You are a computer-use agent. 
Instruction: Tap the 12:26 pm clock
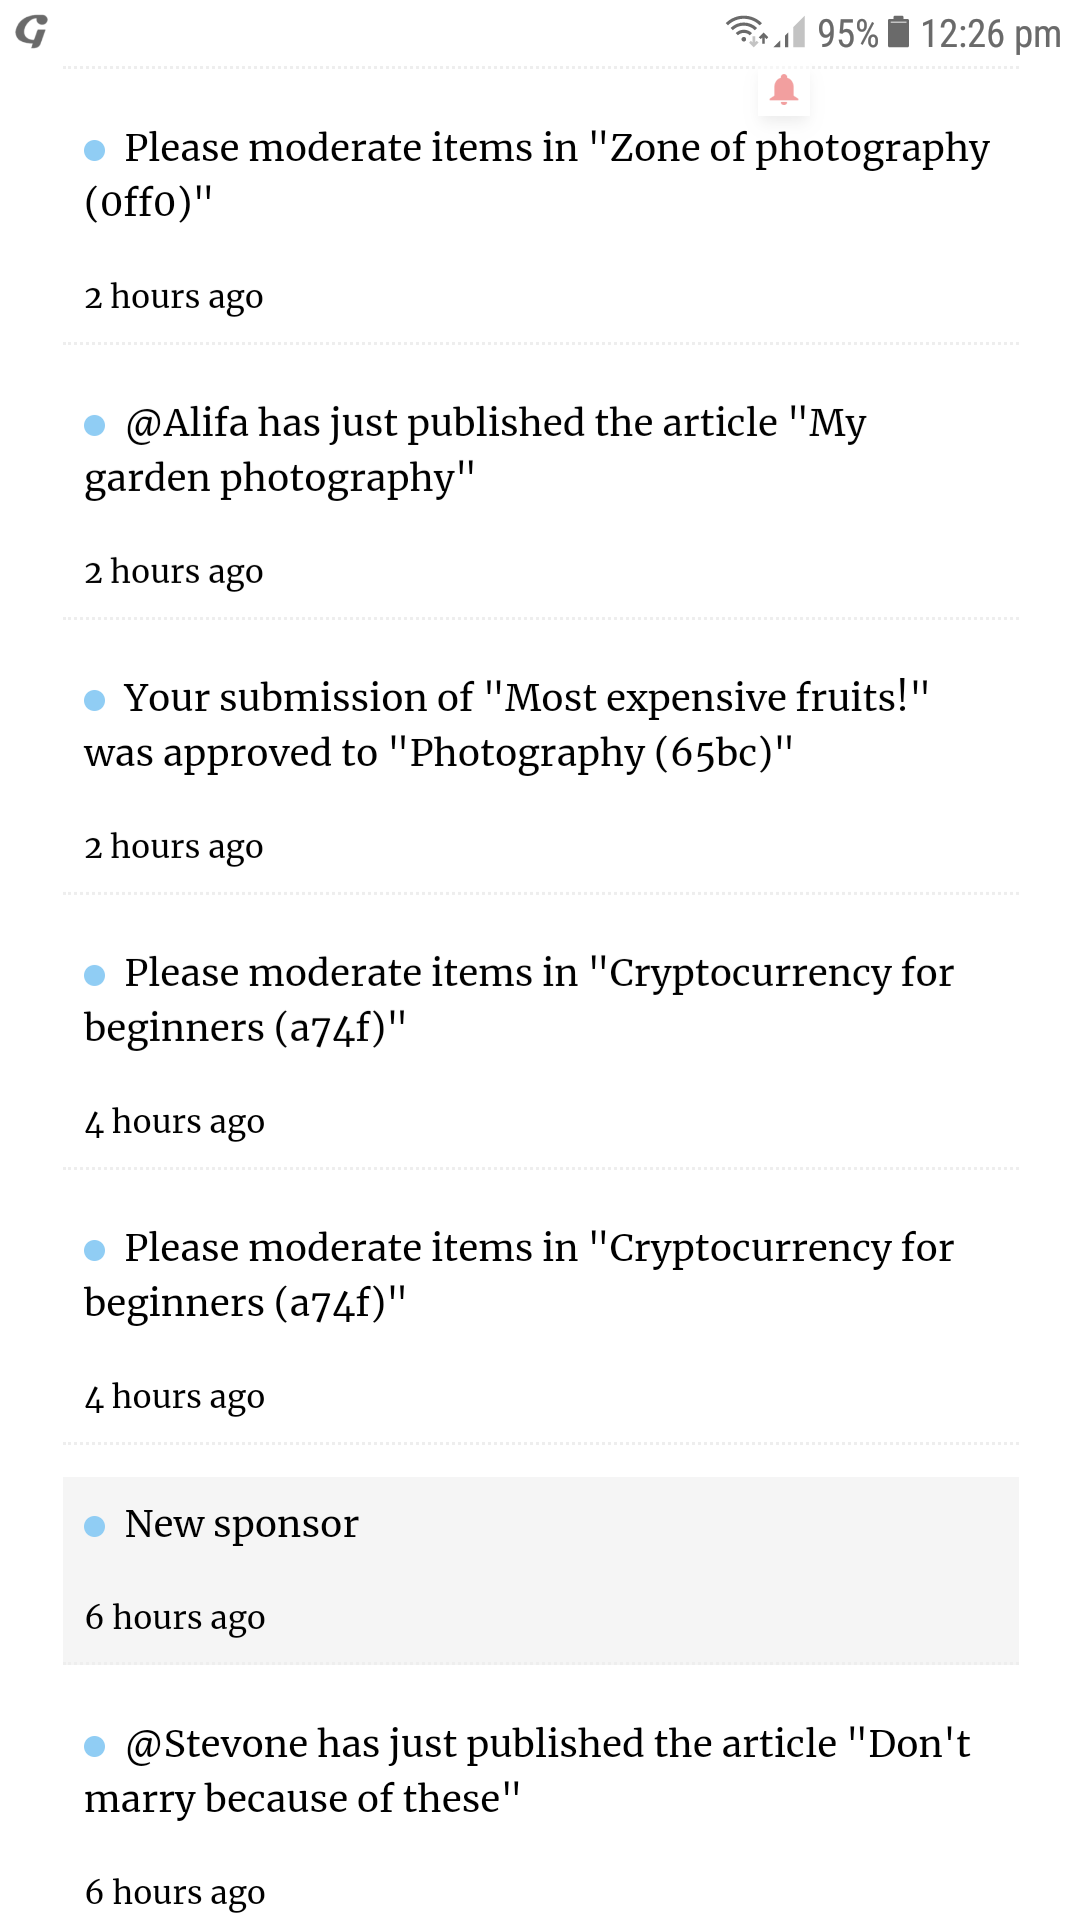(x=990, y=34)
